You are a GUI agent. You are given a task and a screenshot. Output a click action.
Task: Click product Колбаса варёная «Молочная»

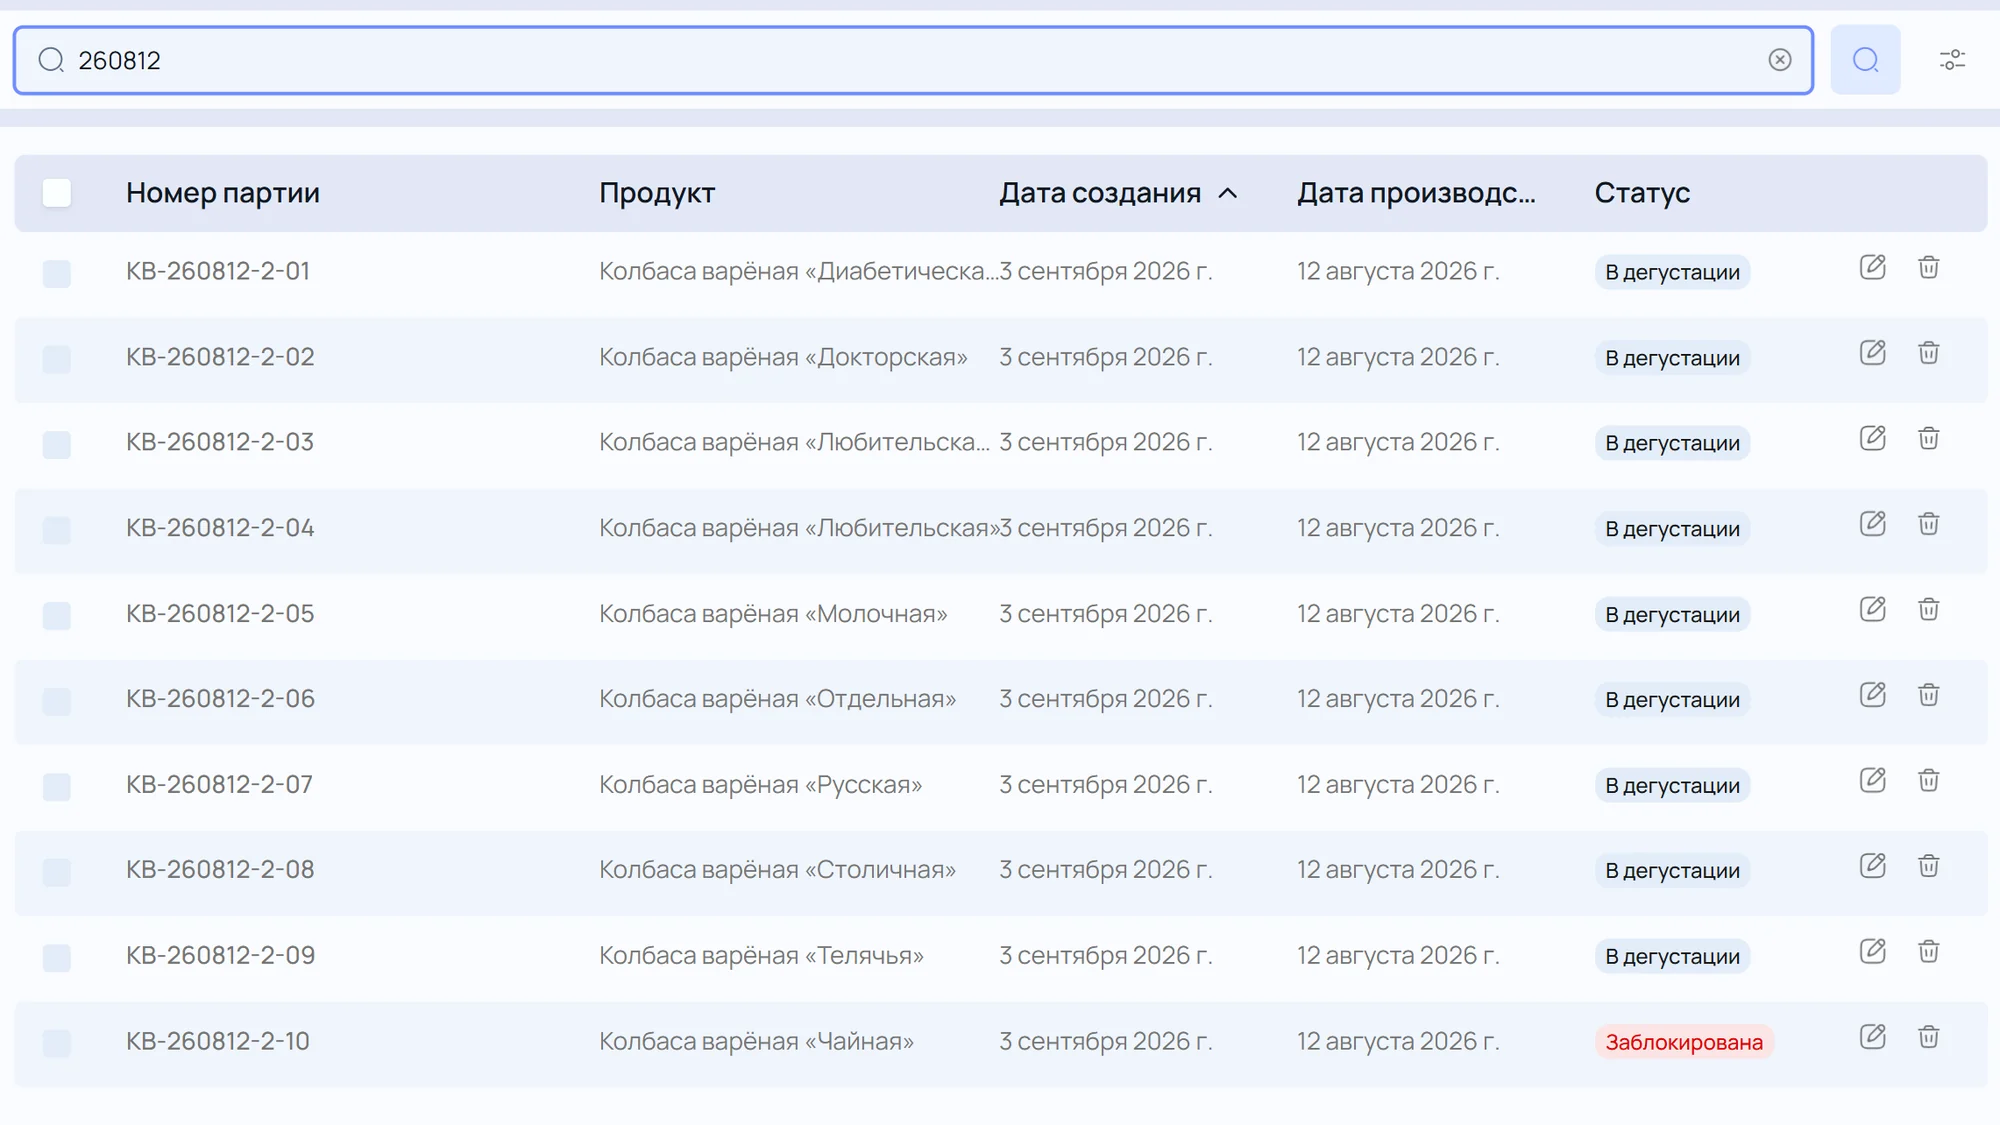[x=773, y=614]
